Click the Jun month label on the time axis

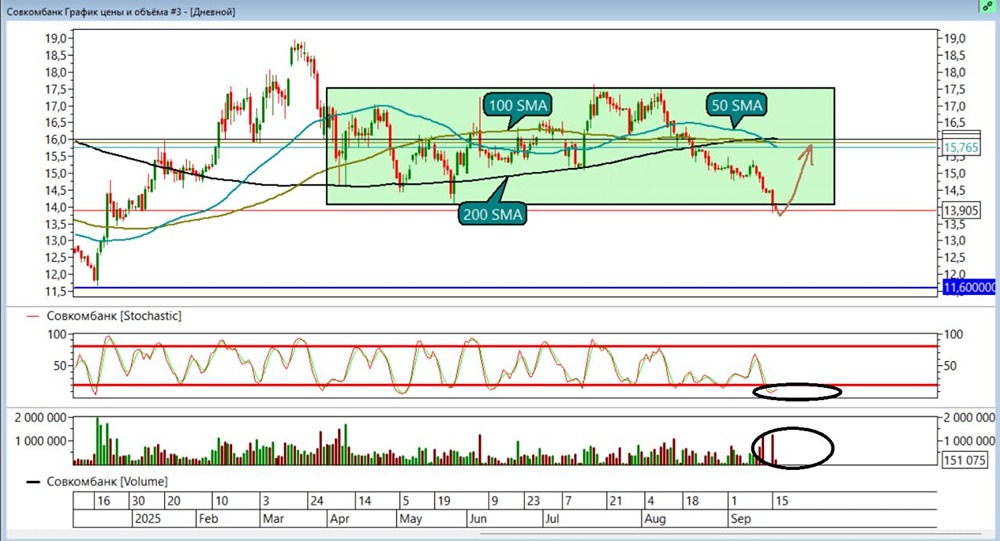point(478,519)
